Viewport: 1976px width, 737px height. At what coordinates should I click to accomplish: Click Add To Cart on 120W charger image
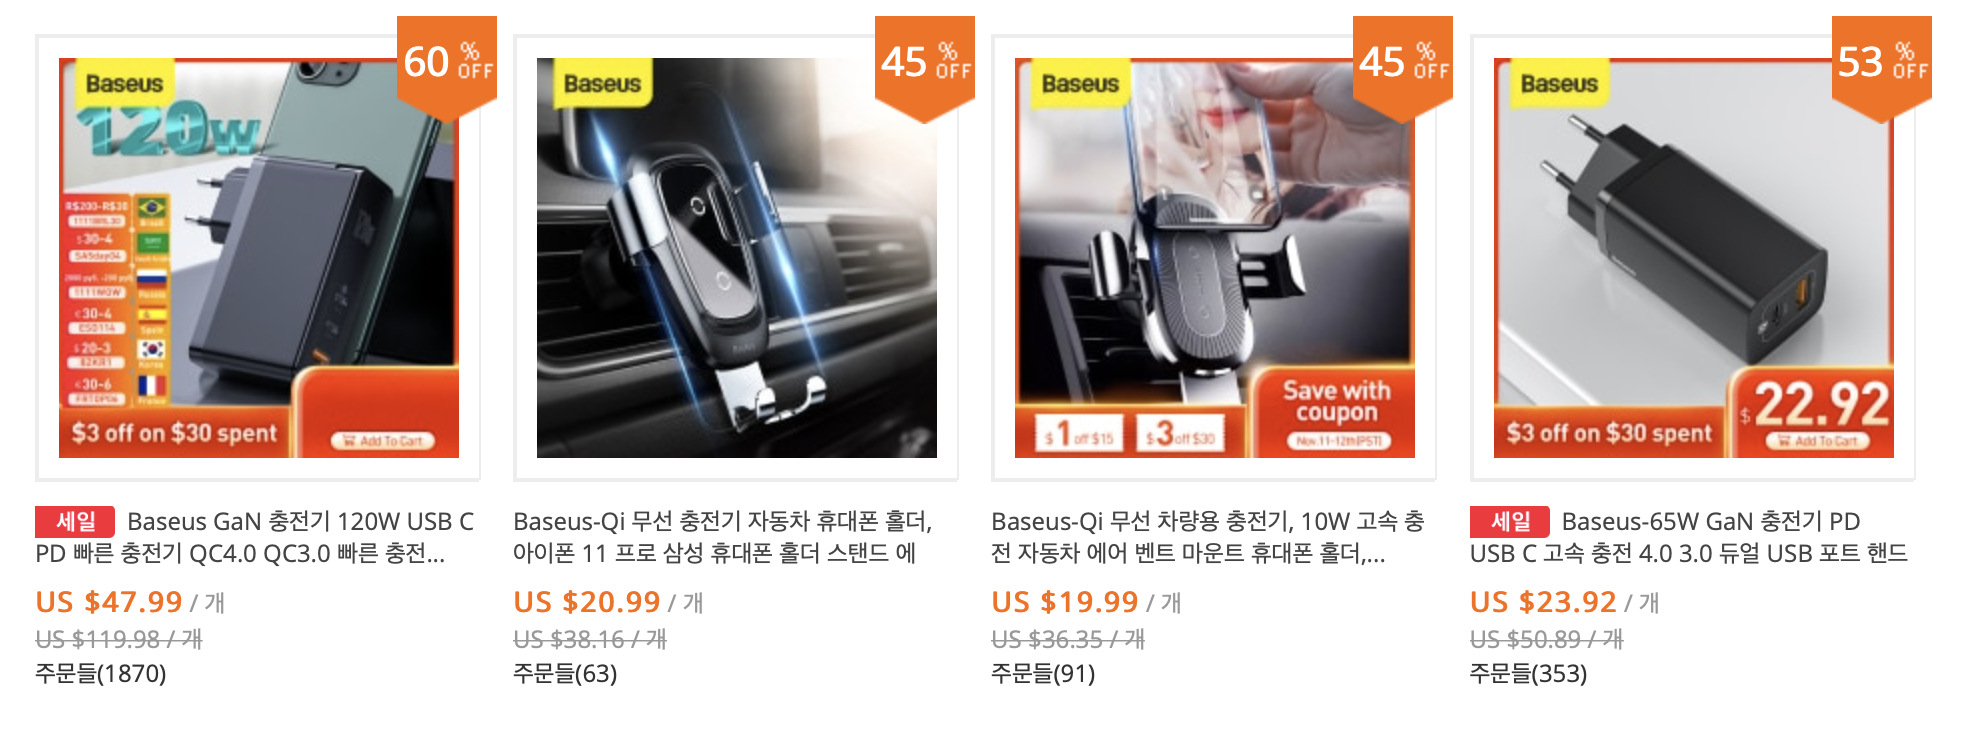click(x=383, y=440)
